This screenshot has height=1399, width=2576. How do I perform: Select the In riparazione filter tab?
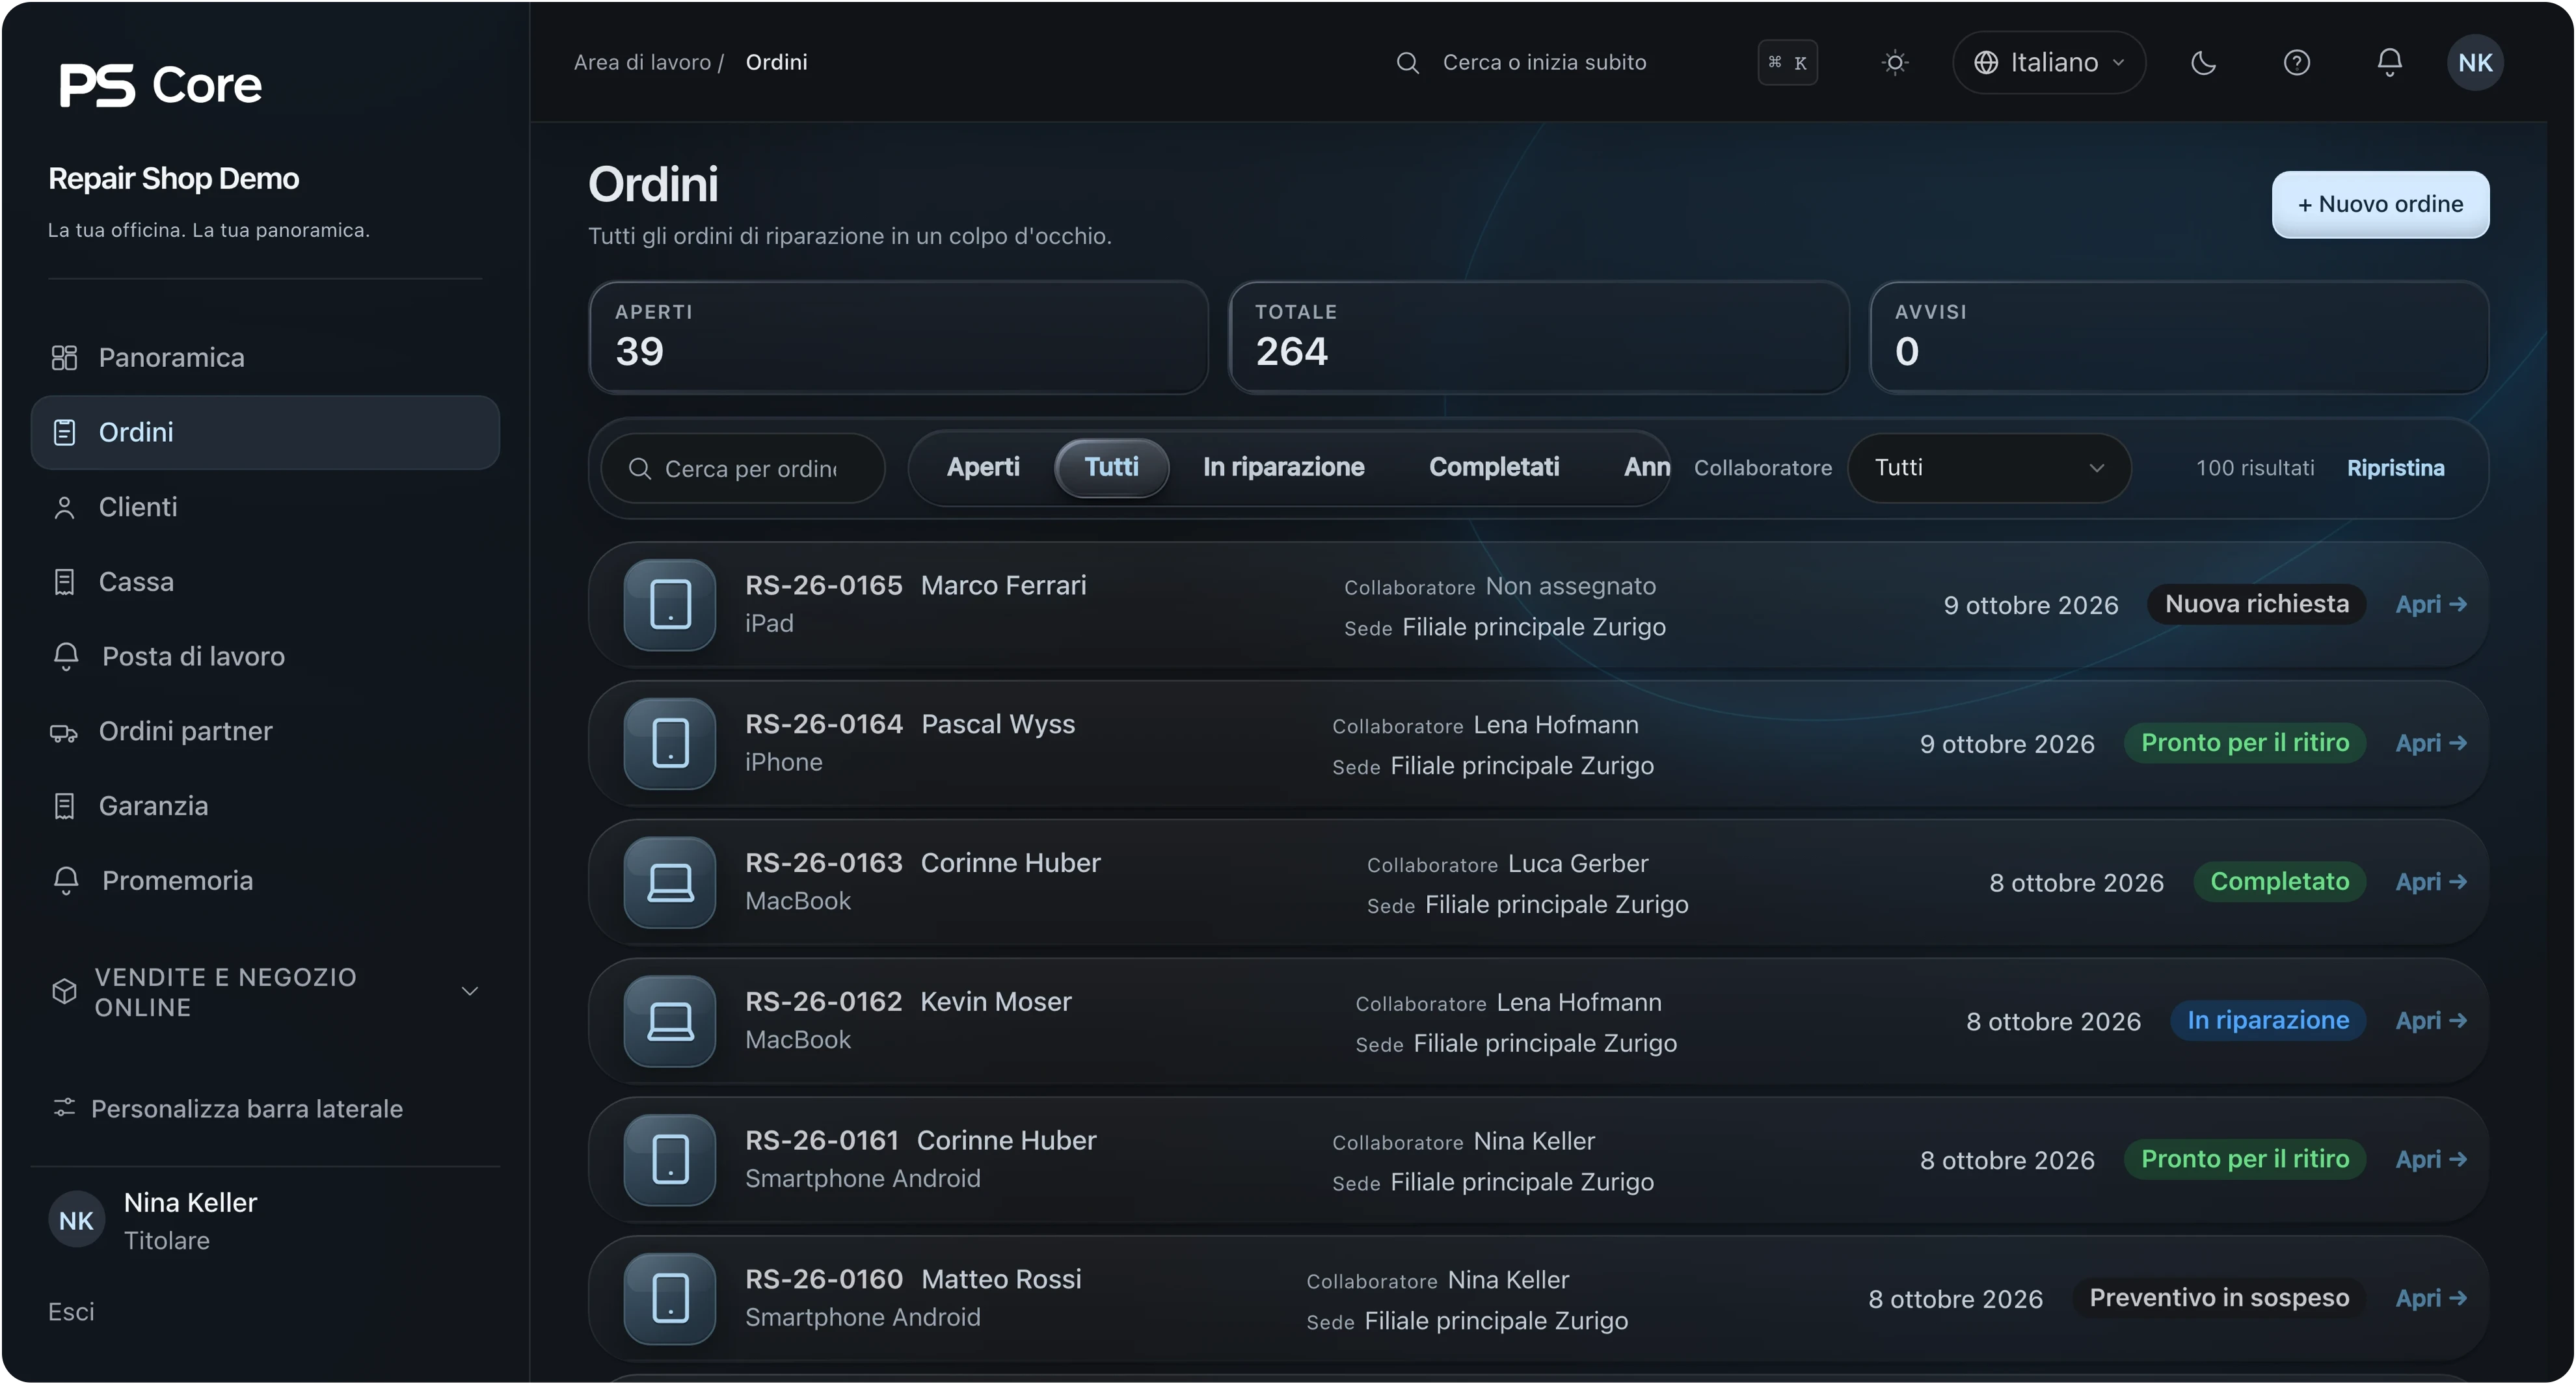1283,467
